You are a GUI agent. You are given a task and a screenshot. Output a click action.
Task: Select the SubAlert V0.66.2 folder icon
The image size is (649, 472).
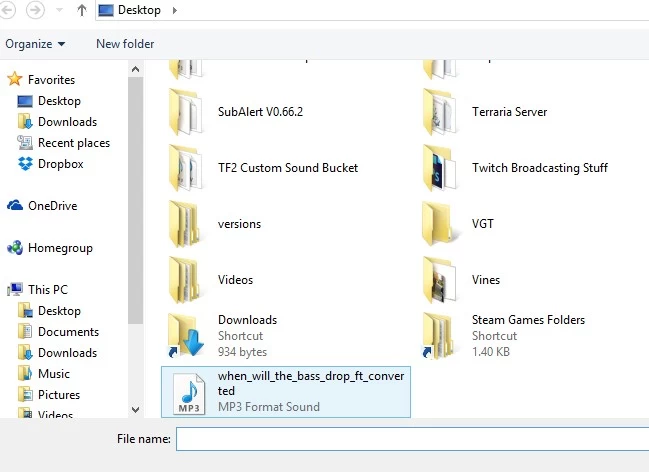pyautogui.click(x=186, y=112)
